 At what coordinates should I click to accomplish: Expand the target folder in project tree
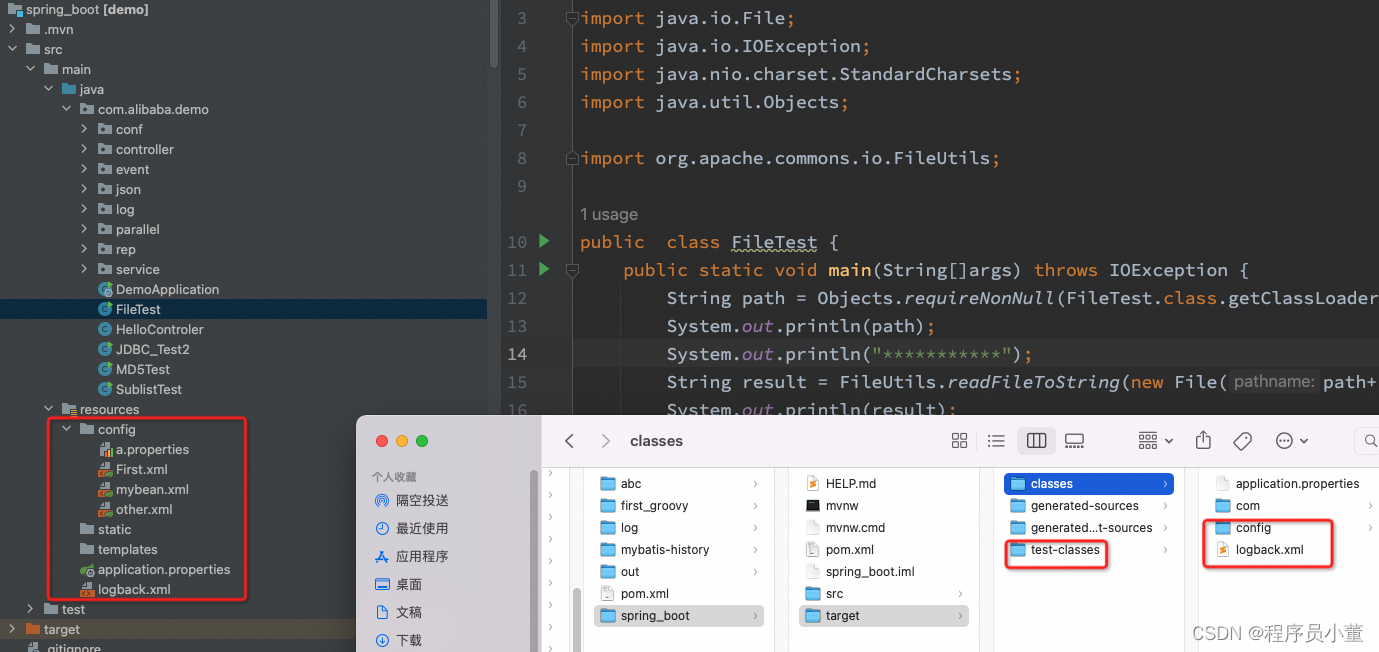[x=12, y=629]
